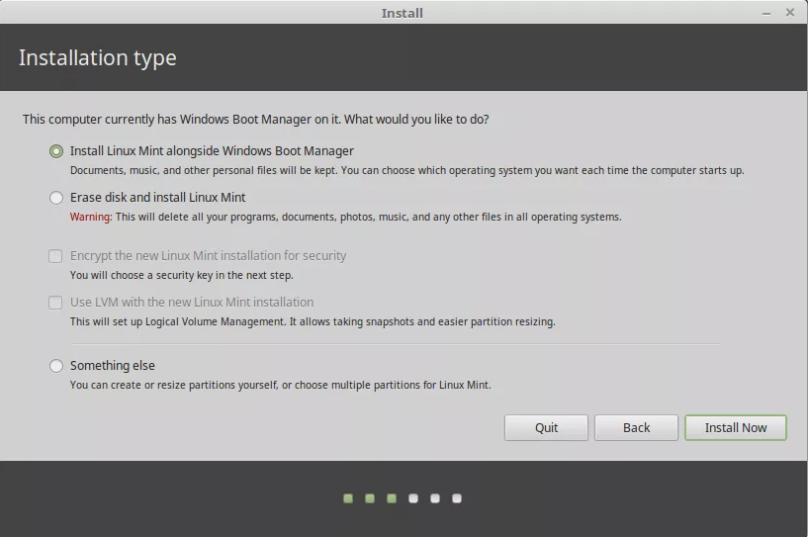The height and width of the screenshot is (537, 810).
Task: Click the Installation type heading
Action: tap(98, 57)
